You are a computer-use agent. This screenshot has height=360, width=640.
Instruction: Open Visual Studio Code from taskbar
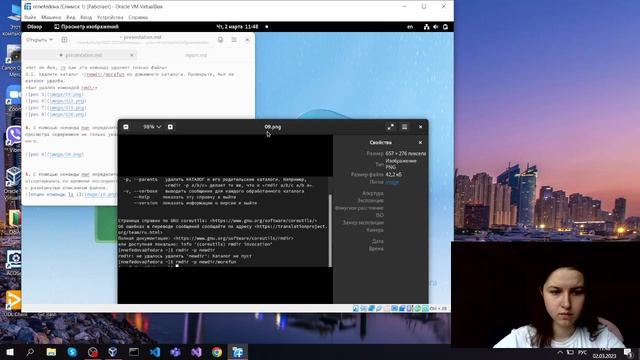pyautogui.click(x=155, y=352)
